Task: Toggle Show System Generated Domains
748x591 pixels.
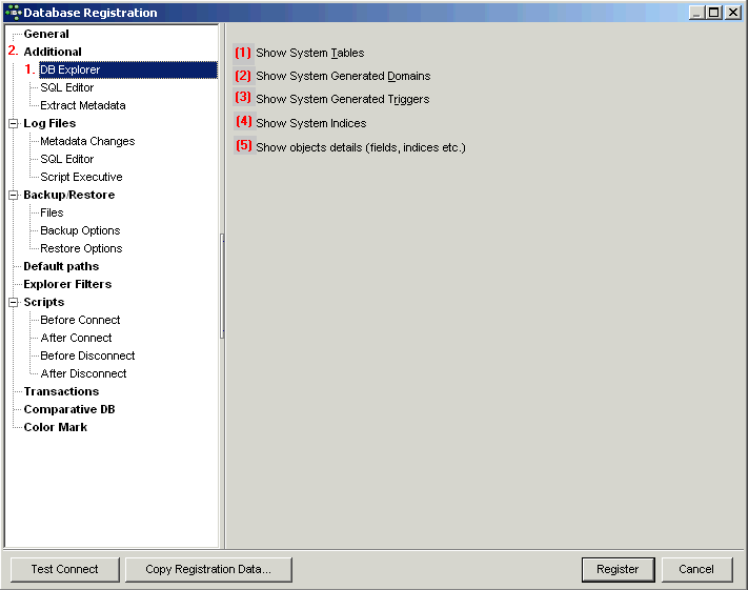Action: coord(243,76)
